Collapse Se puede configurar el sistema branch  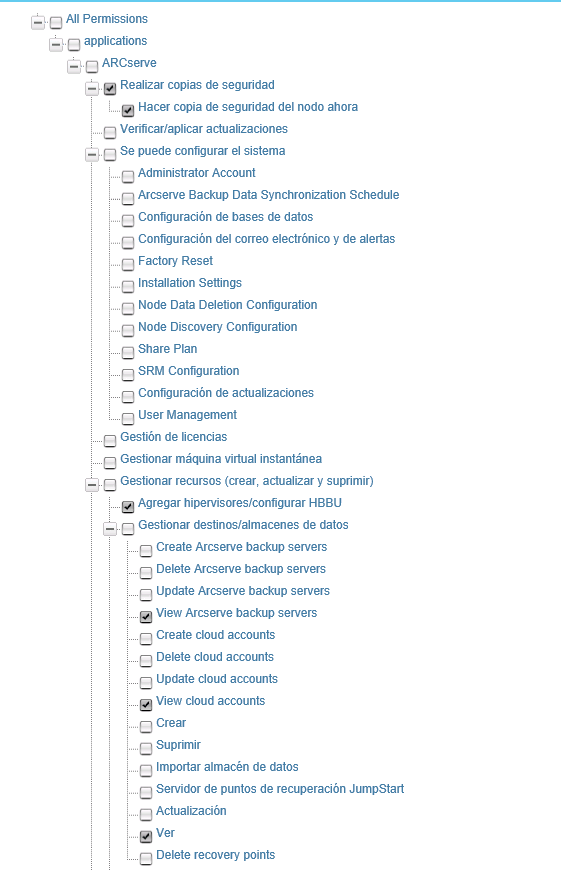(x=92, y=154)
